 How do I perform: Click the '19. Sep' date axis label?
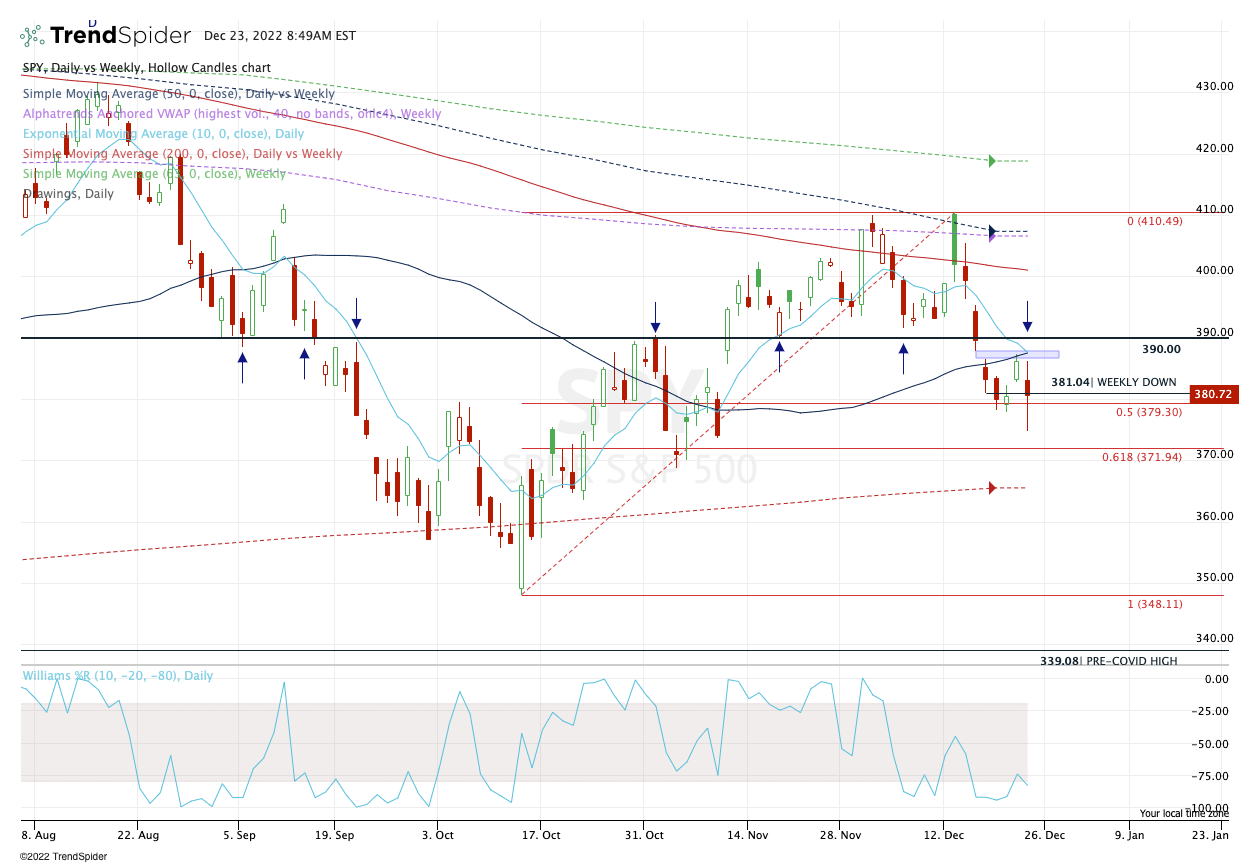point(337,834)
